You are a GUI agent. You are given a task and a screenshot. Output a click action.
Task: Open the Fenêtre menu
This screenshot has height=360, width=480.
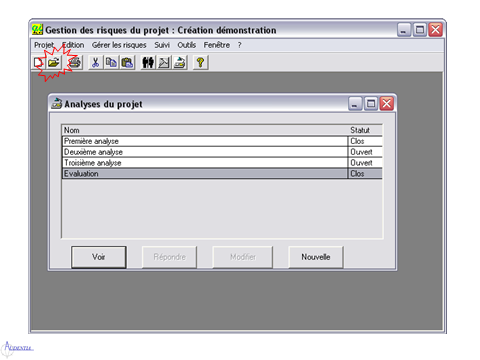217,45
